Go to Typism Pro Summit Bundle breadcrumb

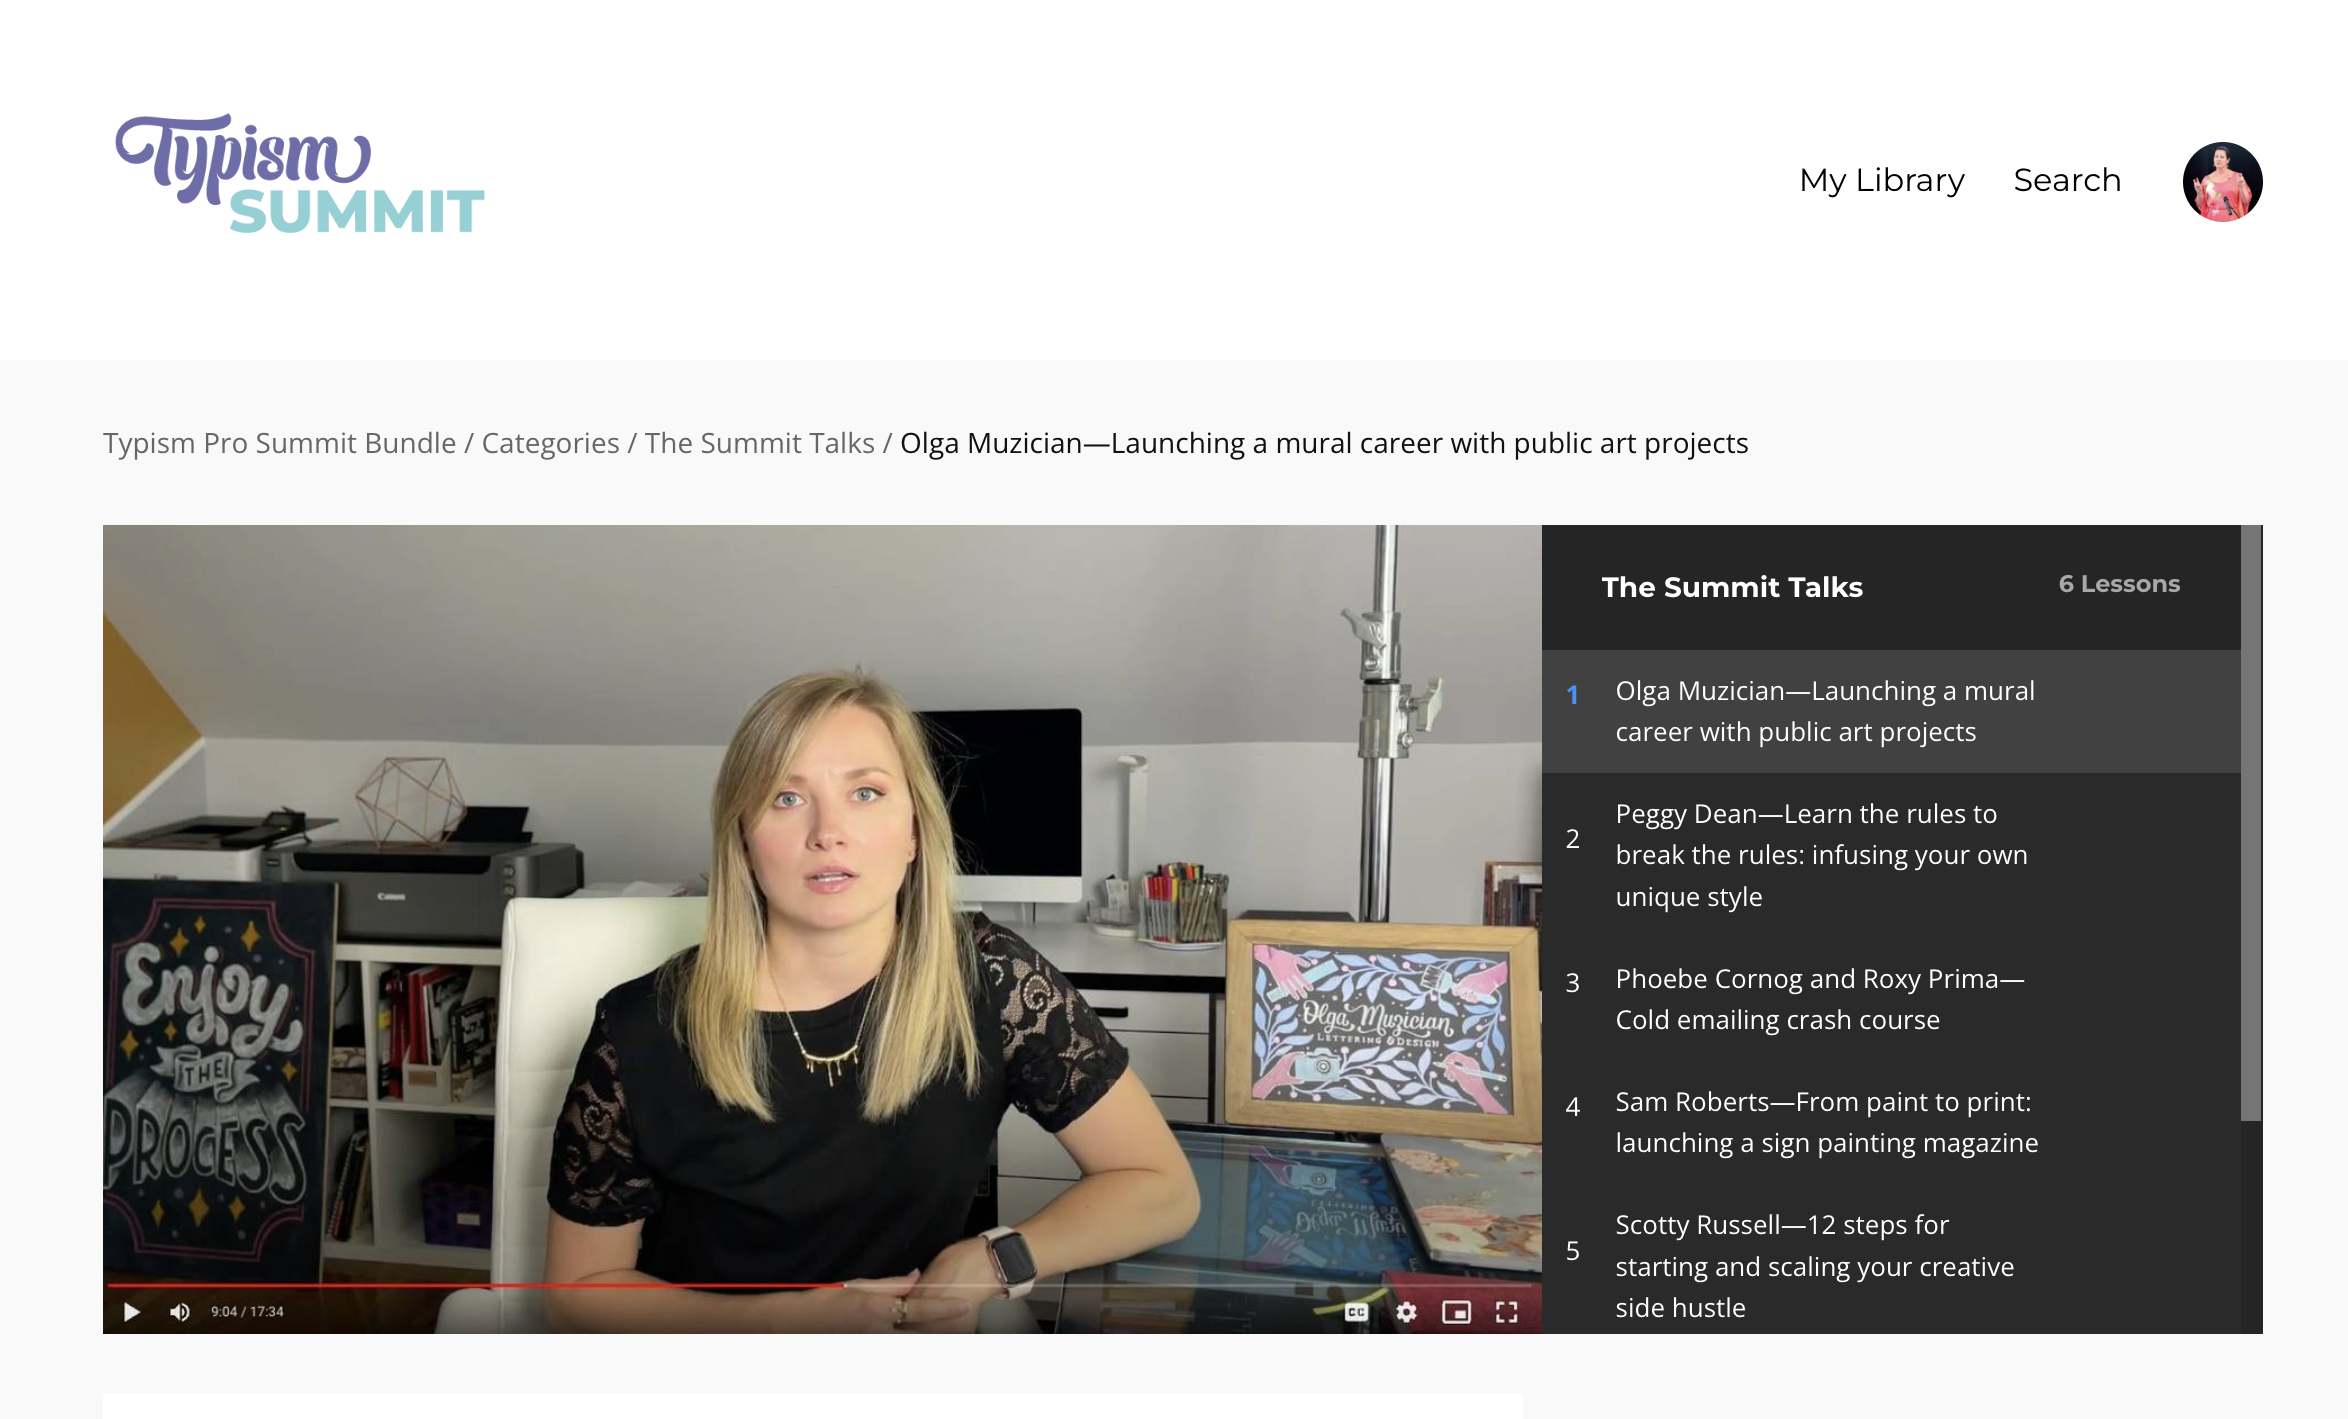279,443
